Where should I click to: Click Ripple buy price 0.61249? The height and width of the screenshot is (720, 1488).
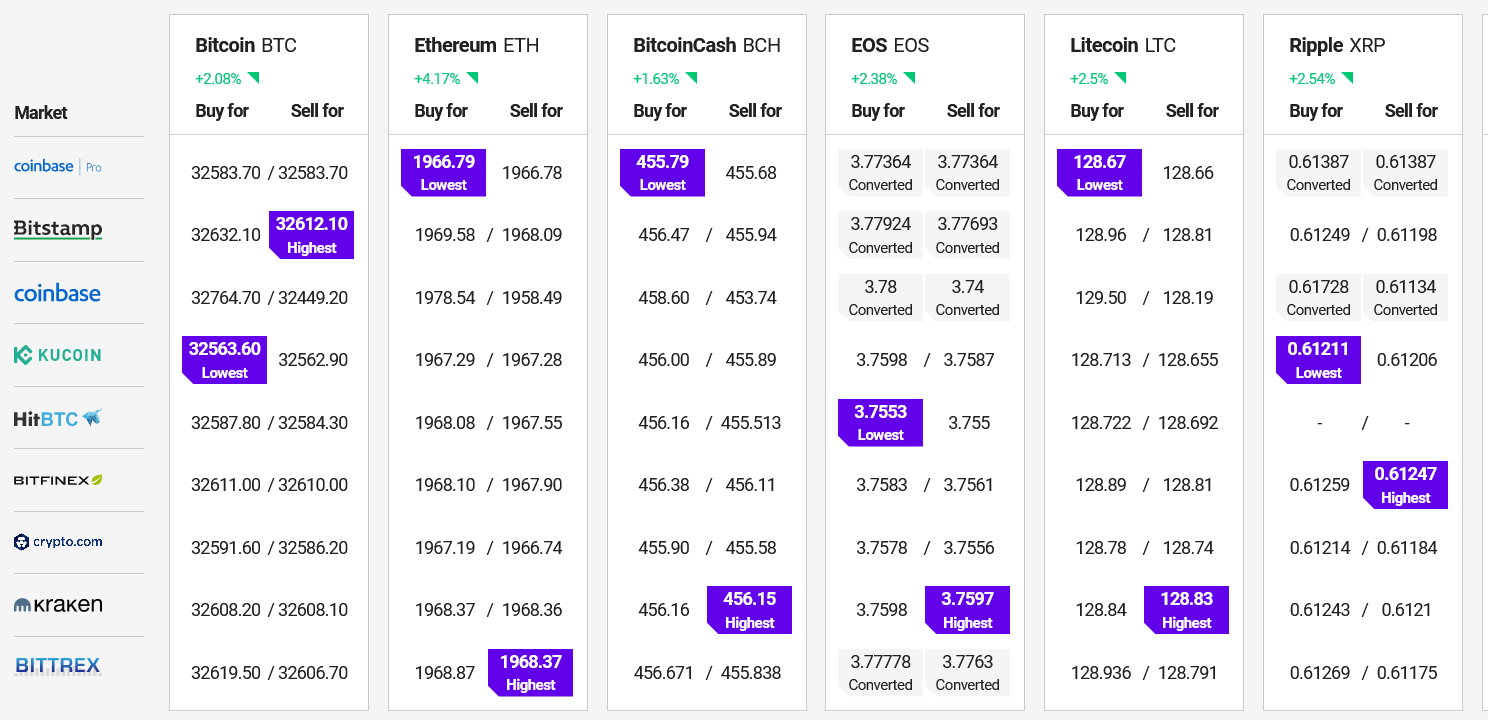point(1320,235)
